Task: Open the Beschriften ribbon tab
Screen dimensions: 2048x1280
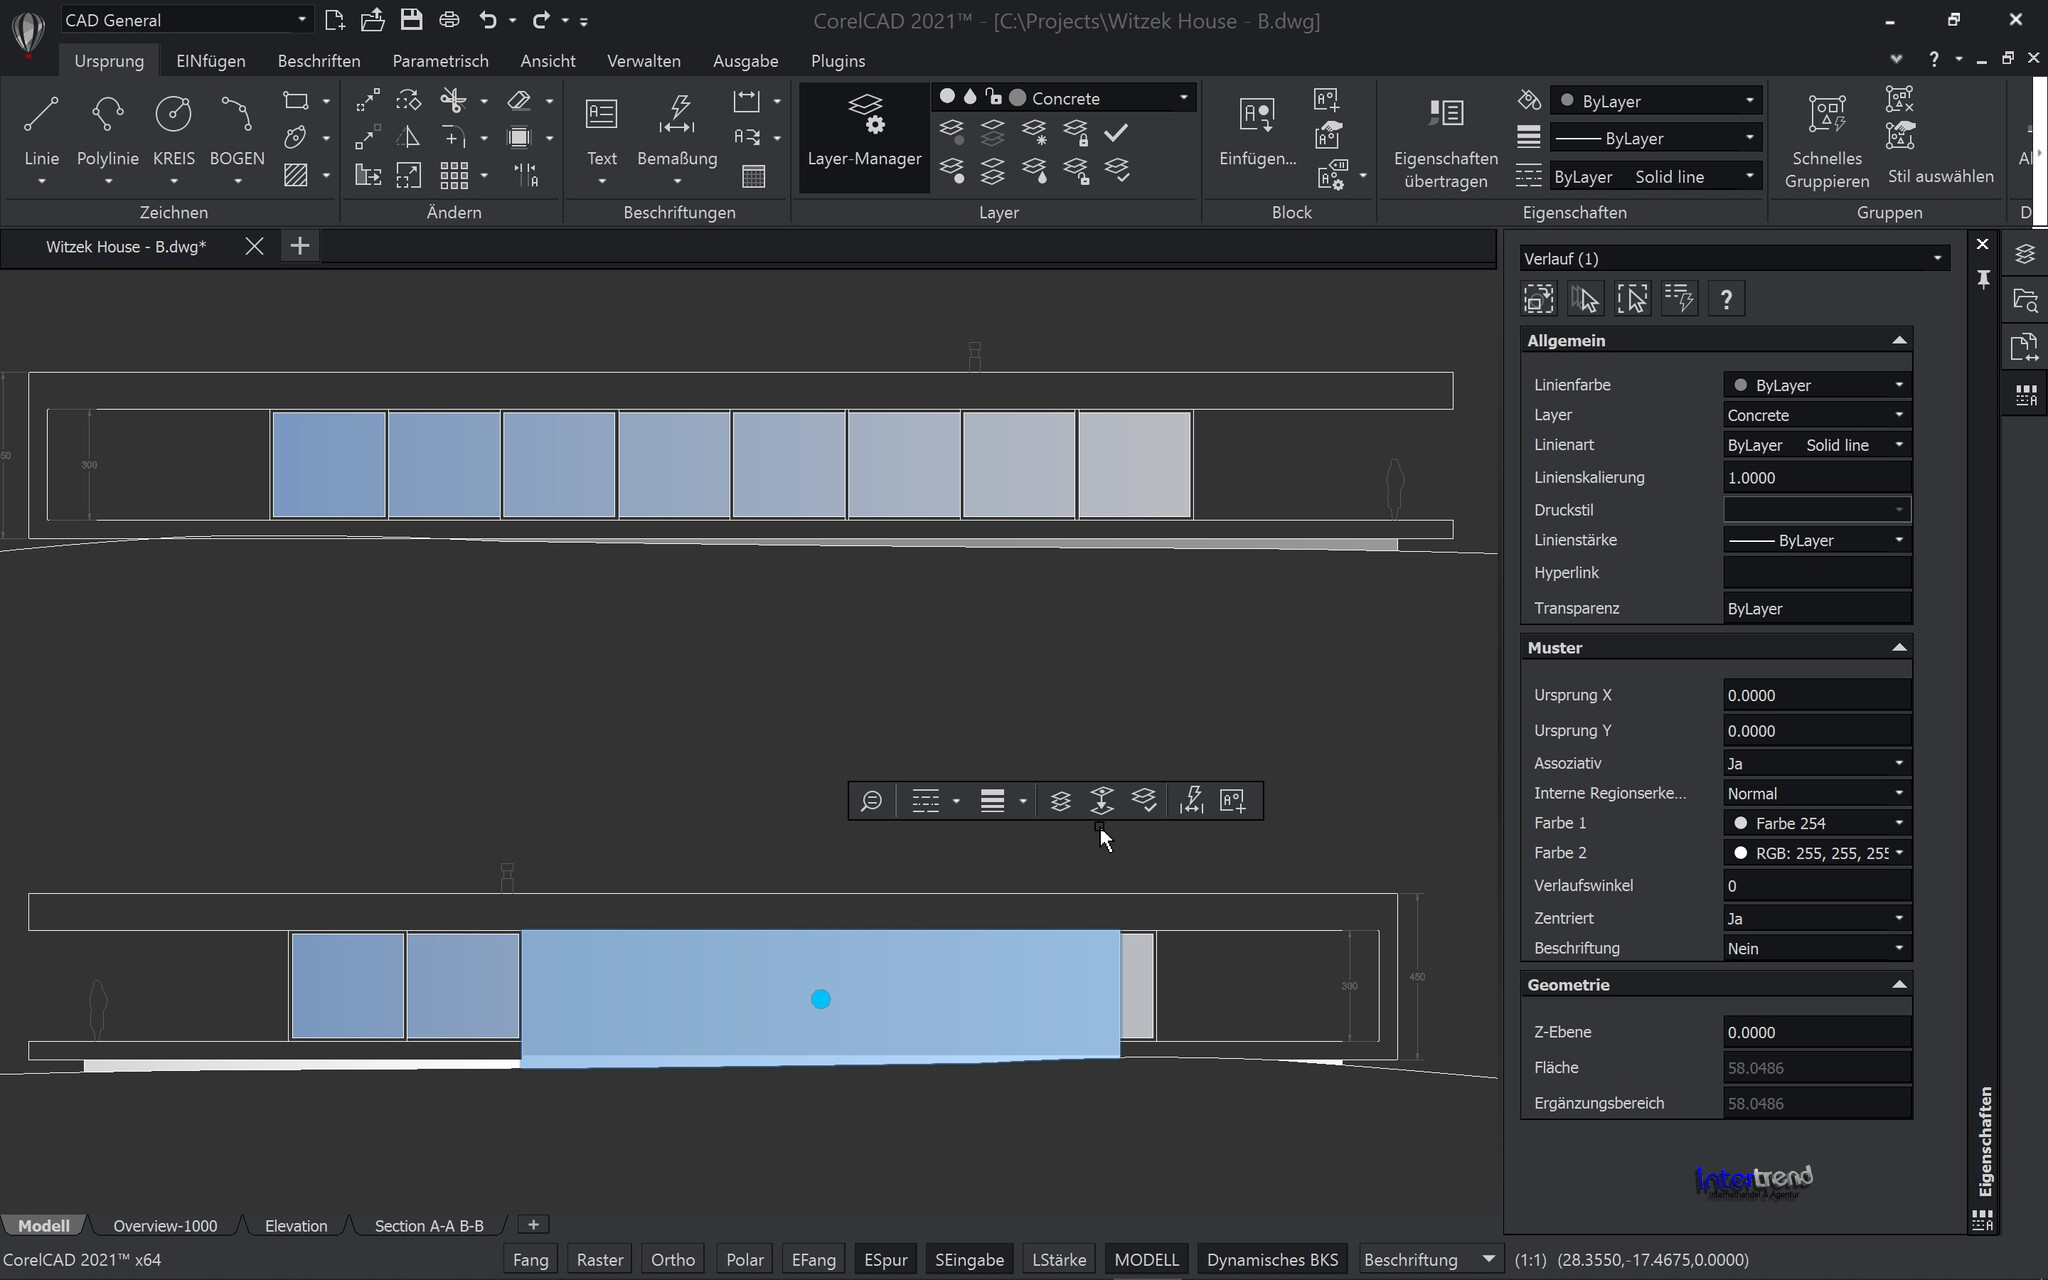Action: [x=318, y=61]
